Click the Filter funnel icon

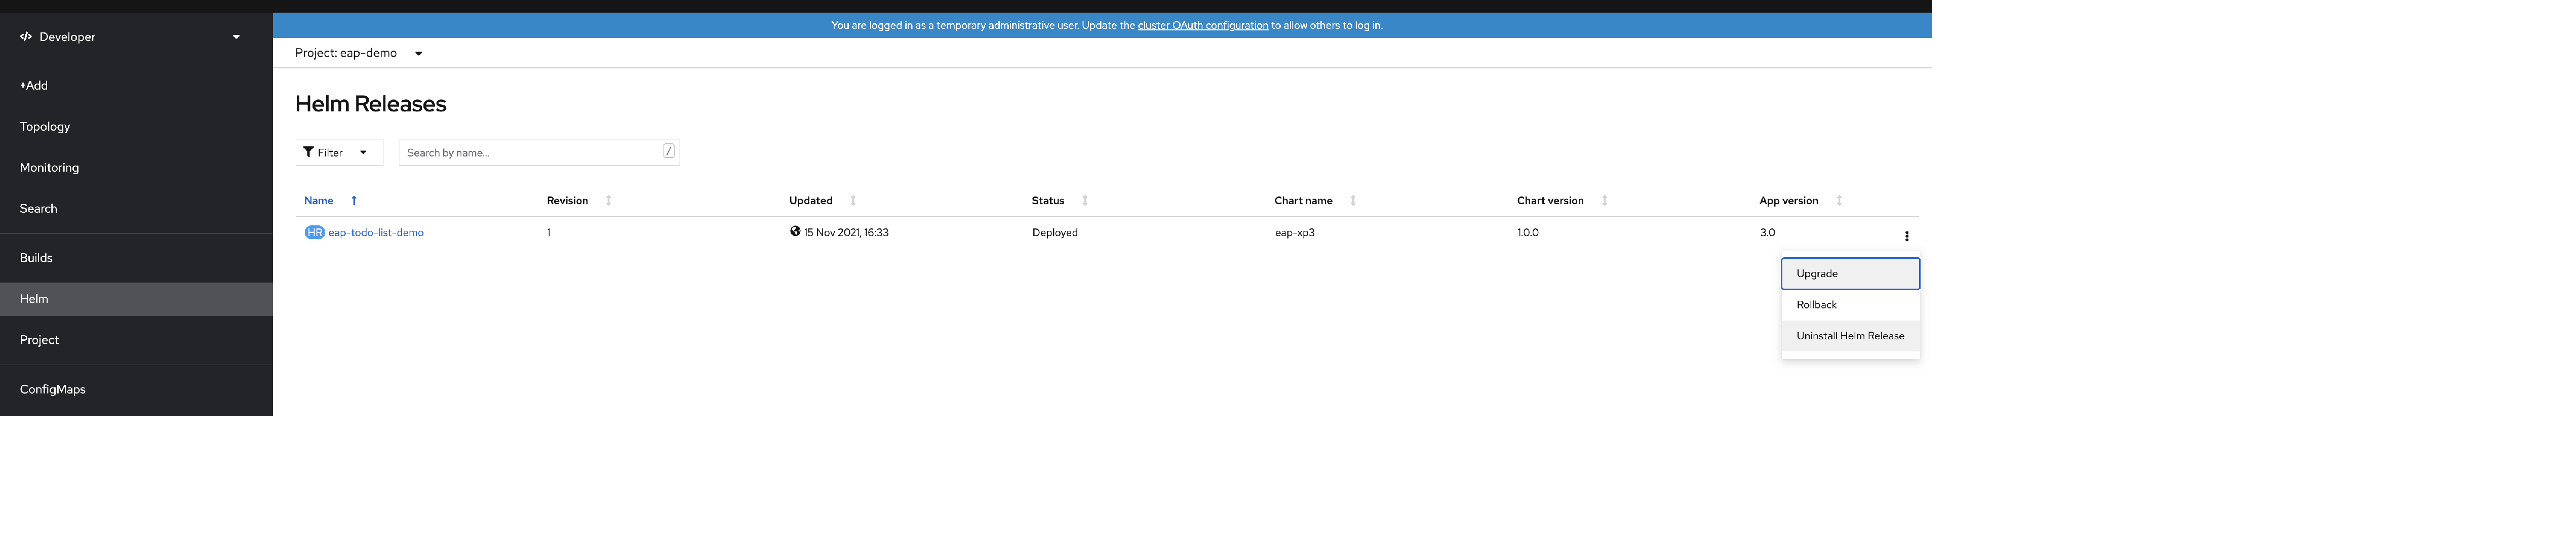pos(309,151)
